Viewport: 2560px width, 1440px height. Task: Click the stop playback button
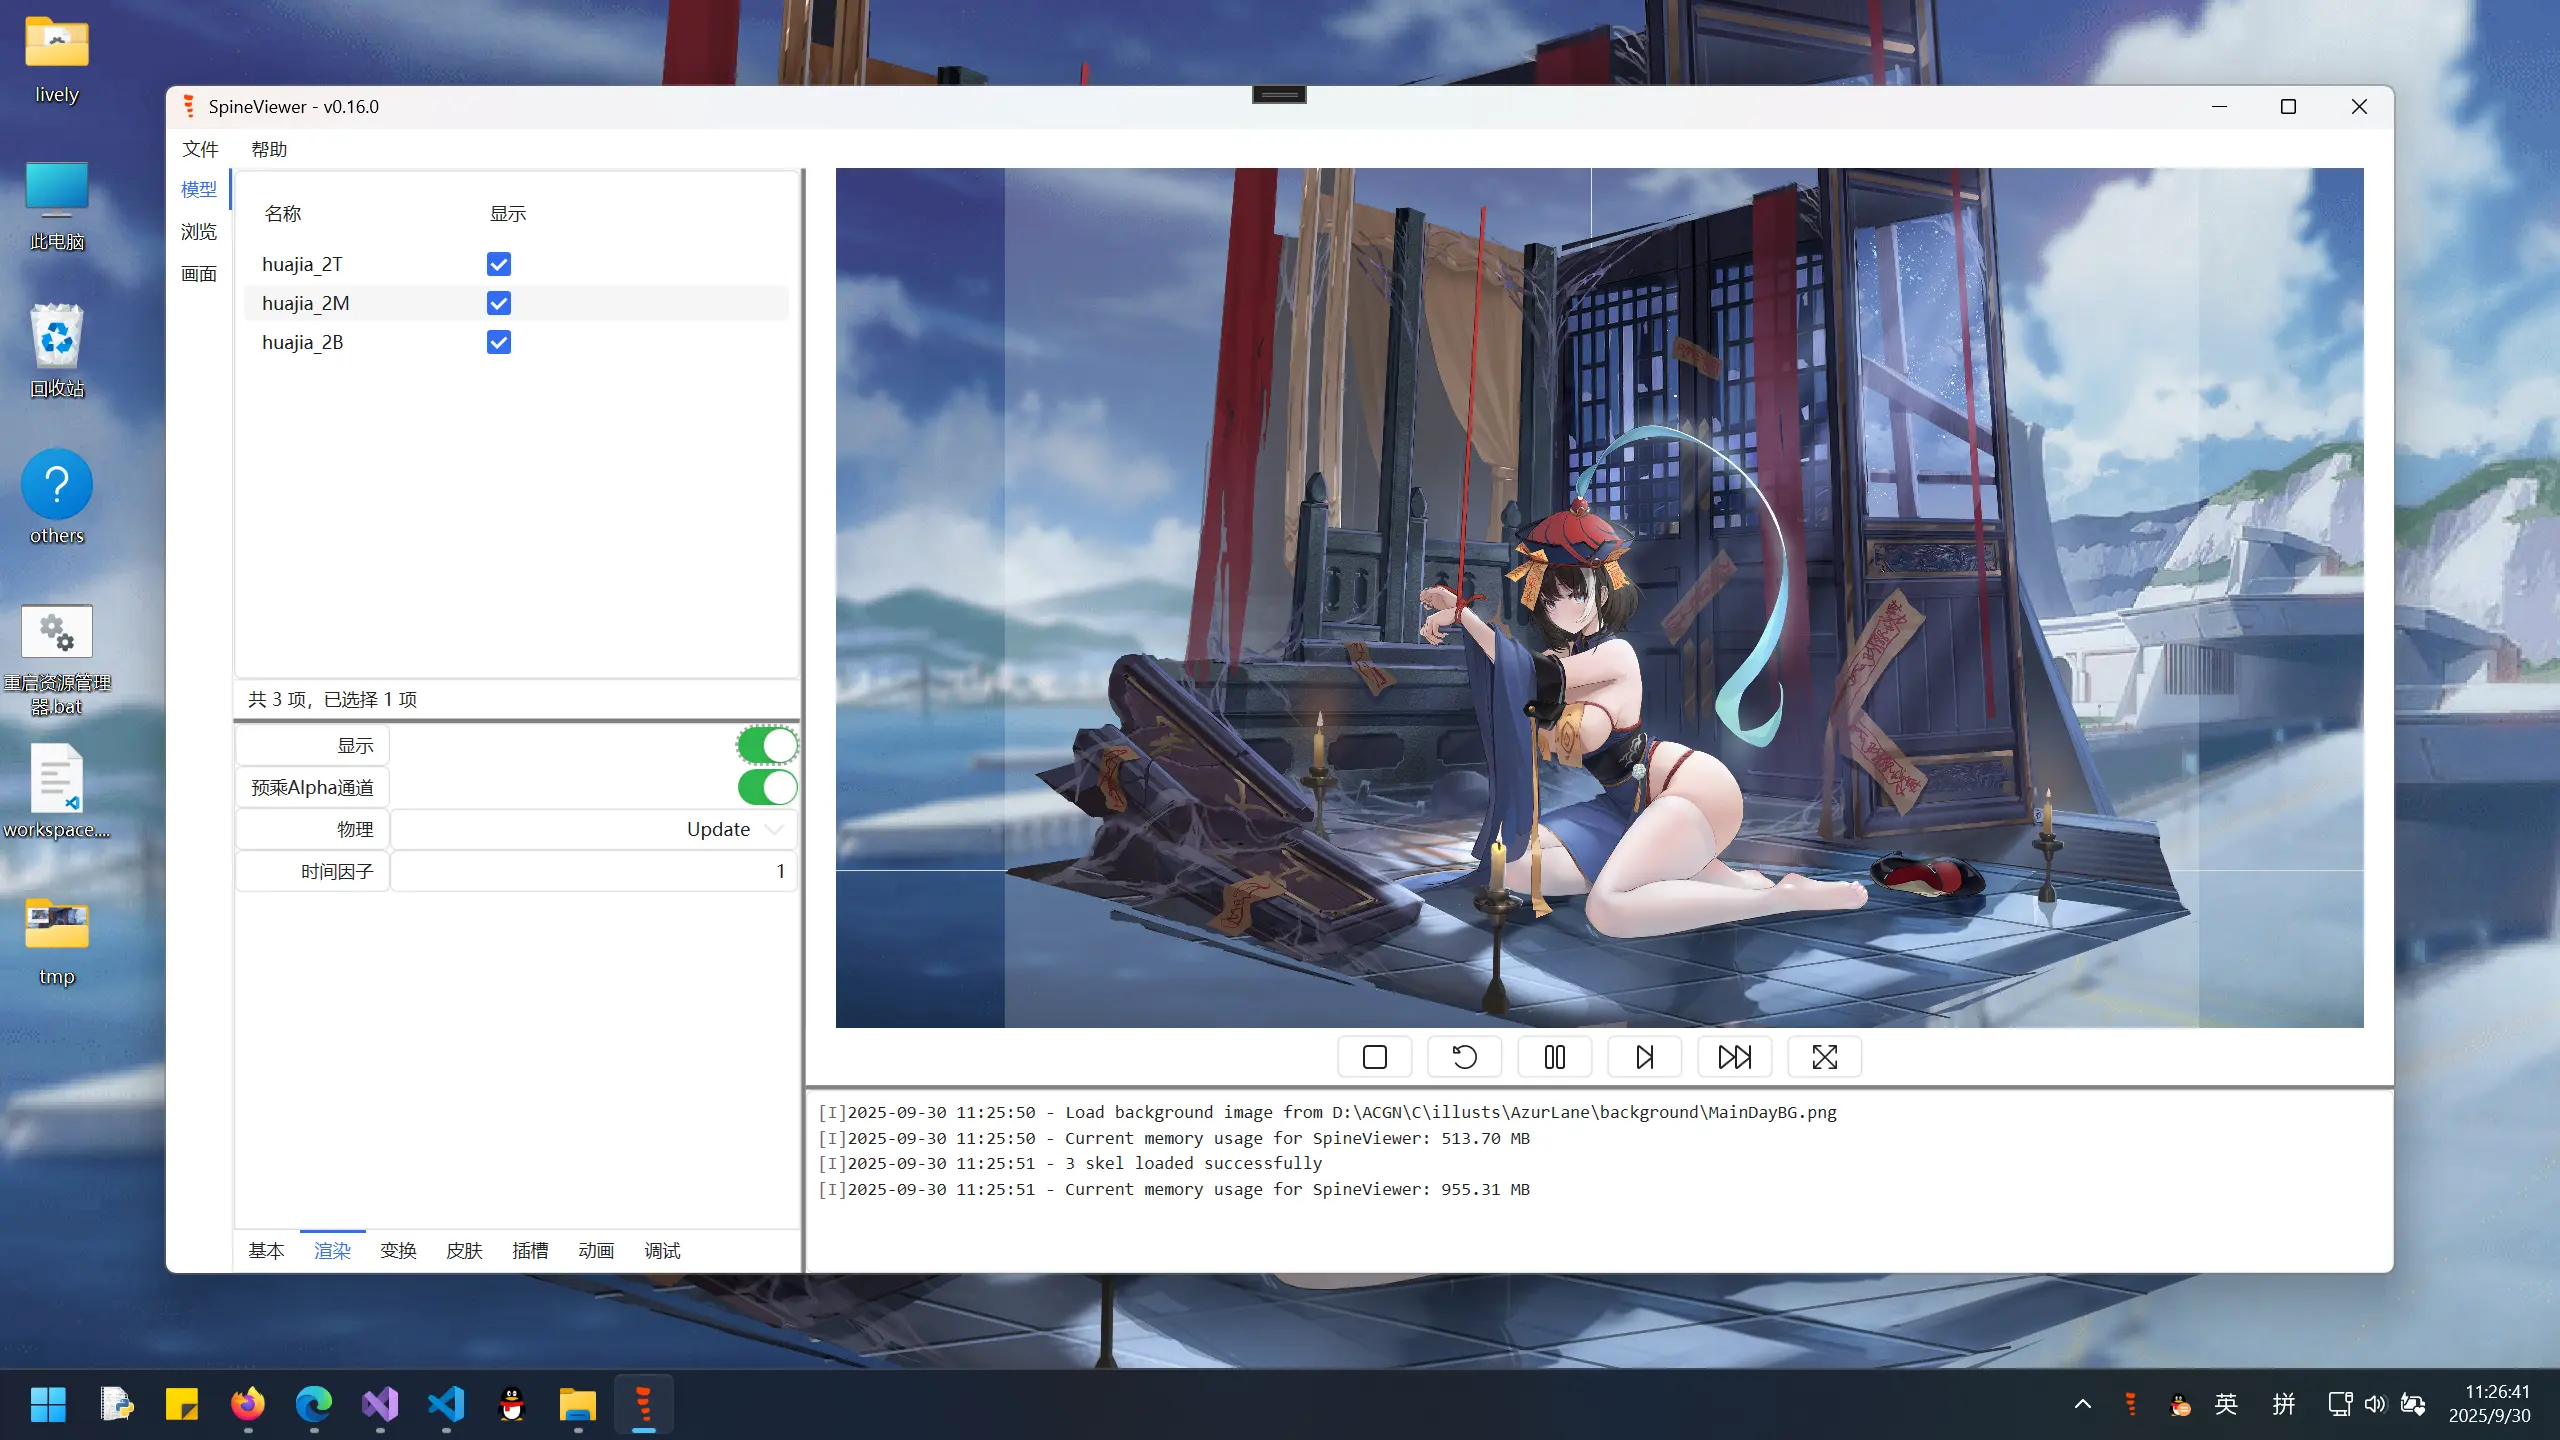click(1375, 1057)
